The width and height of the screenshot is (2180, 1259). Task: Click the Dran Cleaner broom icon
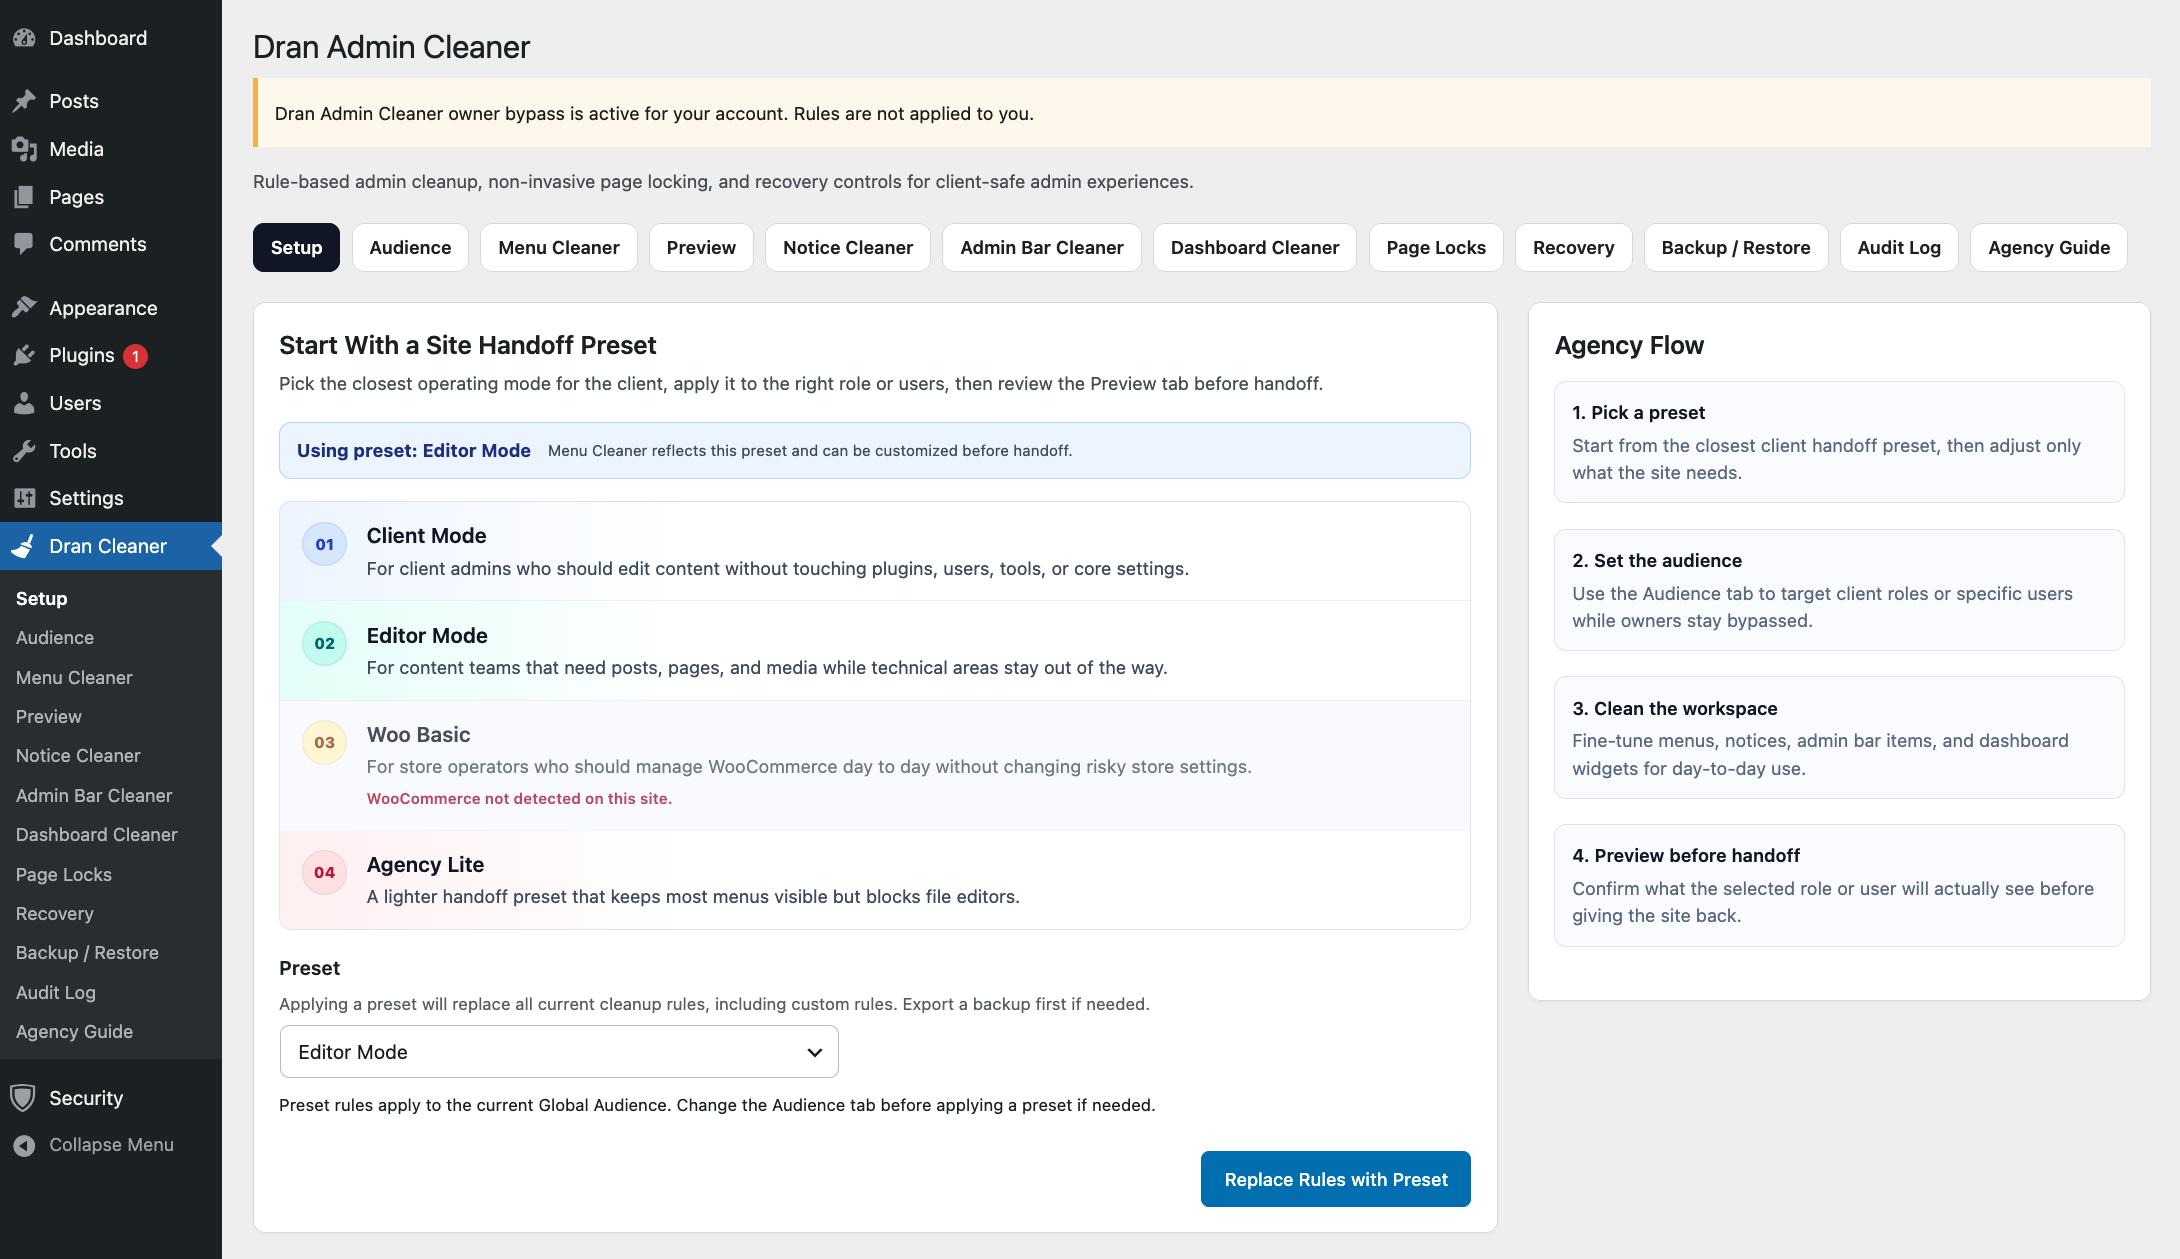(24, 546)
